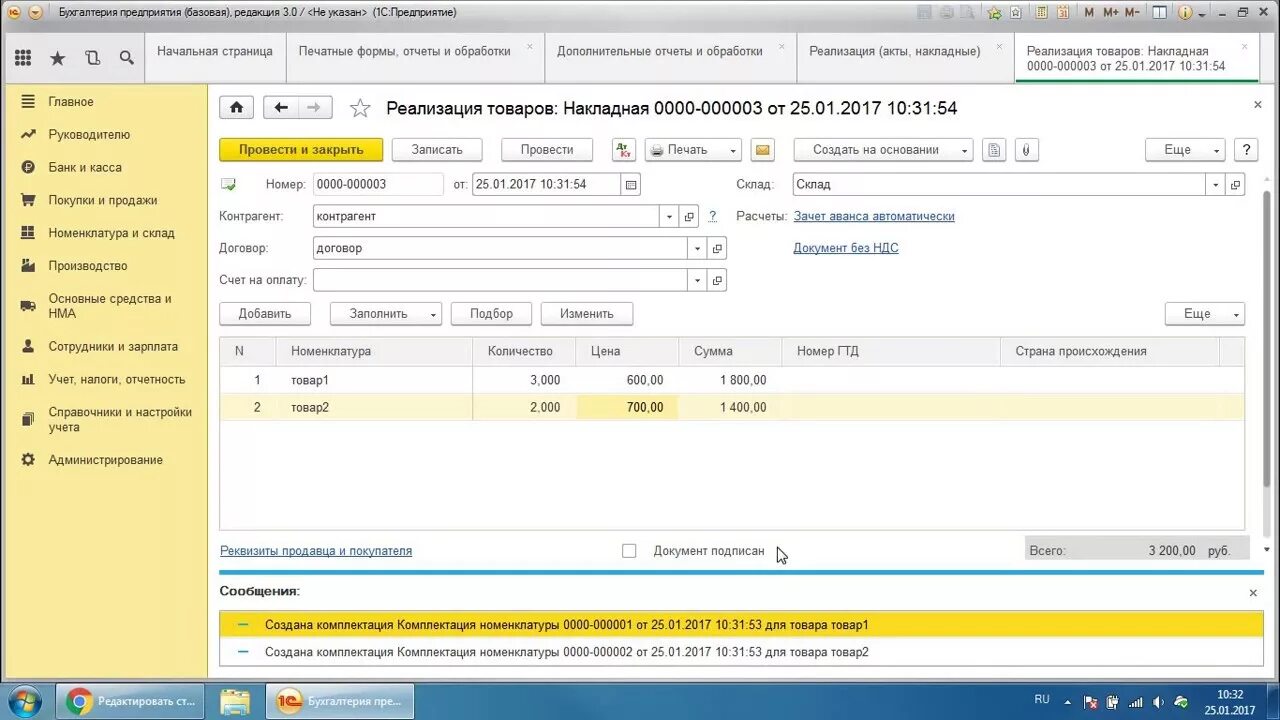Open help question mark button
The width and height of the screenshot is (1280, 720).
point(1246,150)
